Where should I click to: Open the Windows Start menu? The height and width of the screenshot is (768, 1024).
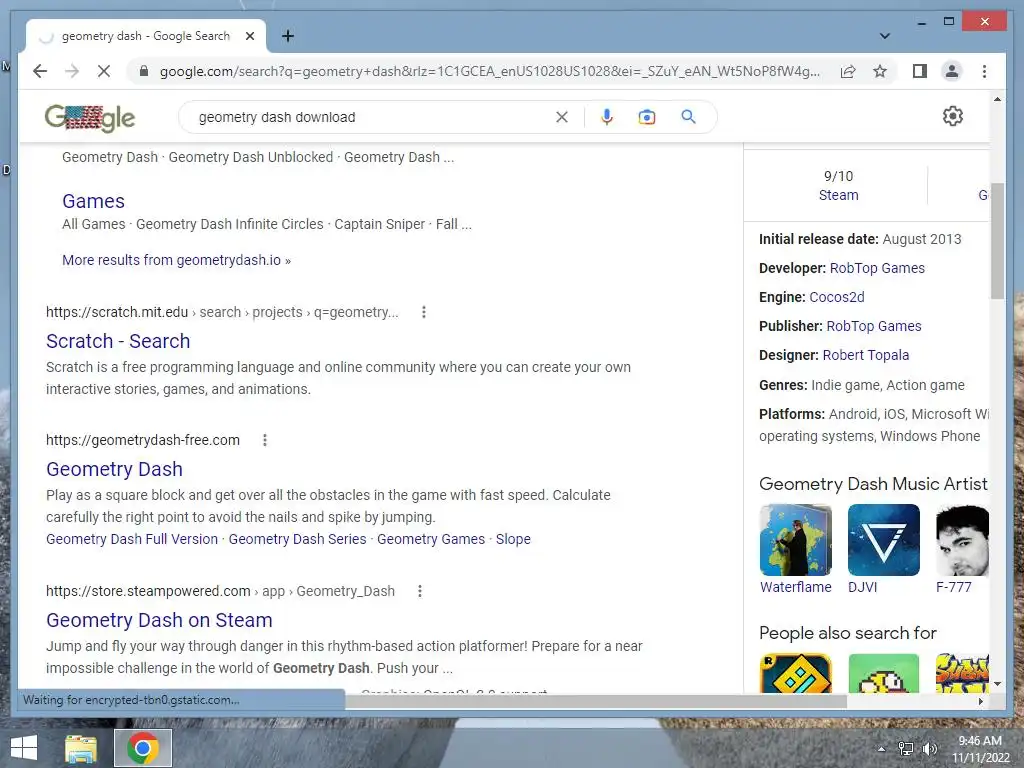pyautogui.click(x=24, y=748)
